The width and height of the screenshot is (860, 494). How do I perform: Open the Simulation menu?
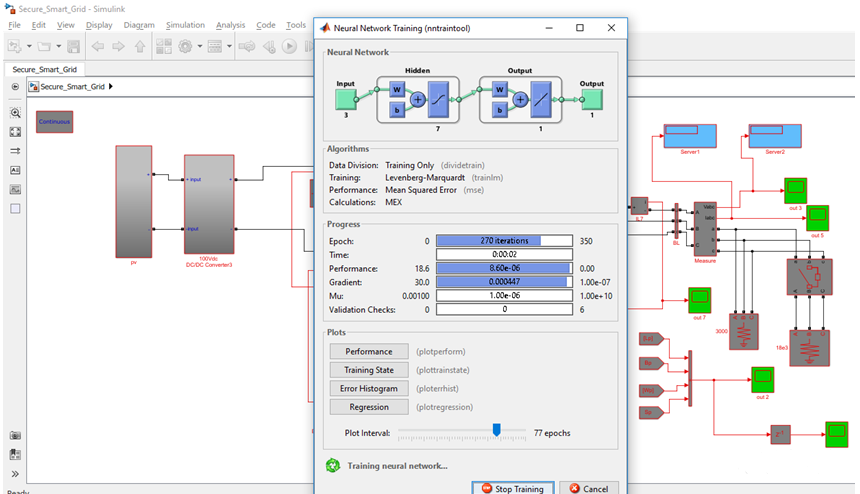(185, 25)
